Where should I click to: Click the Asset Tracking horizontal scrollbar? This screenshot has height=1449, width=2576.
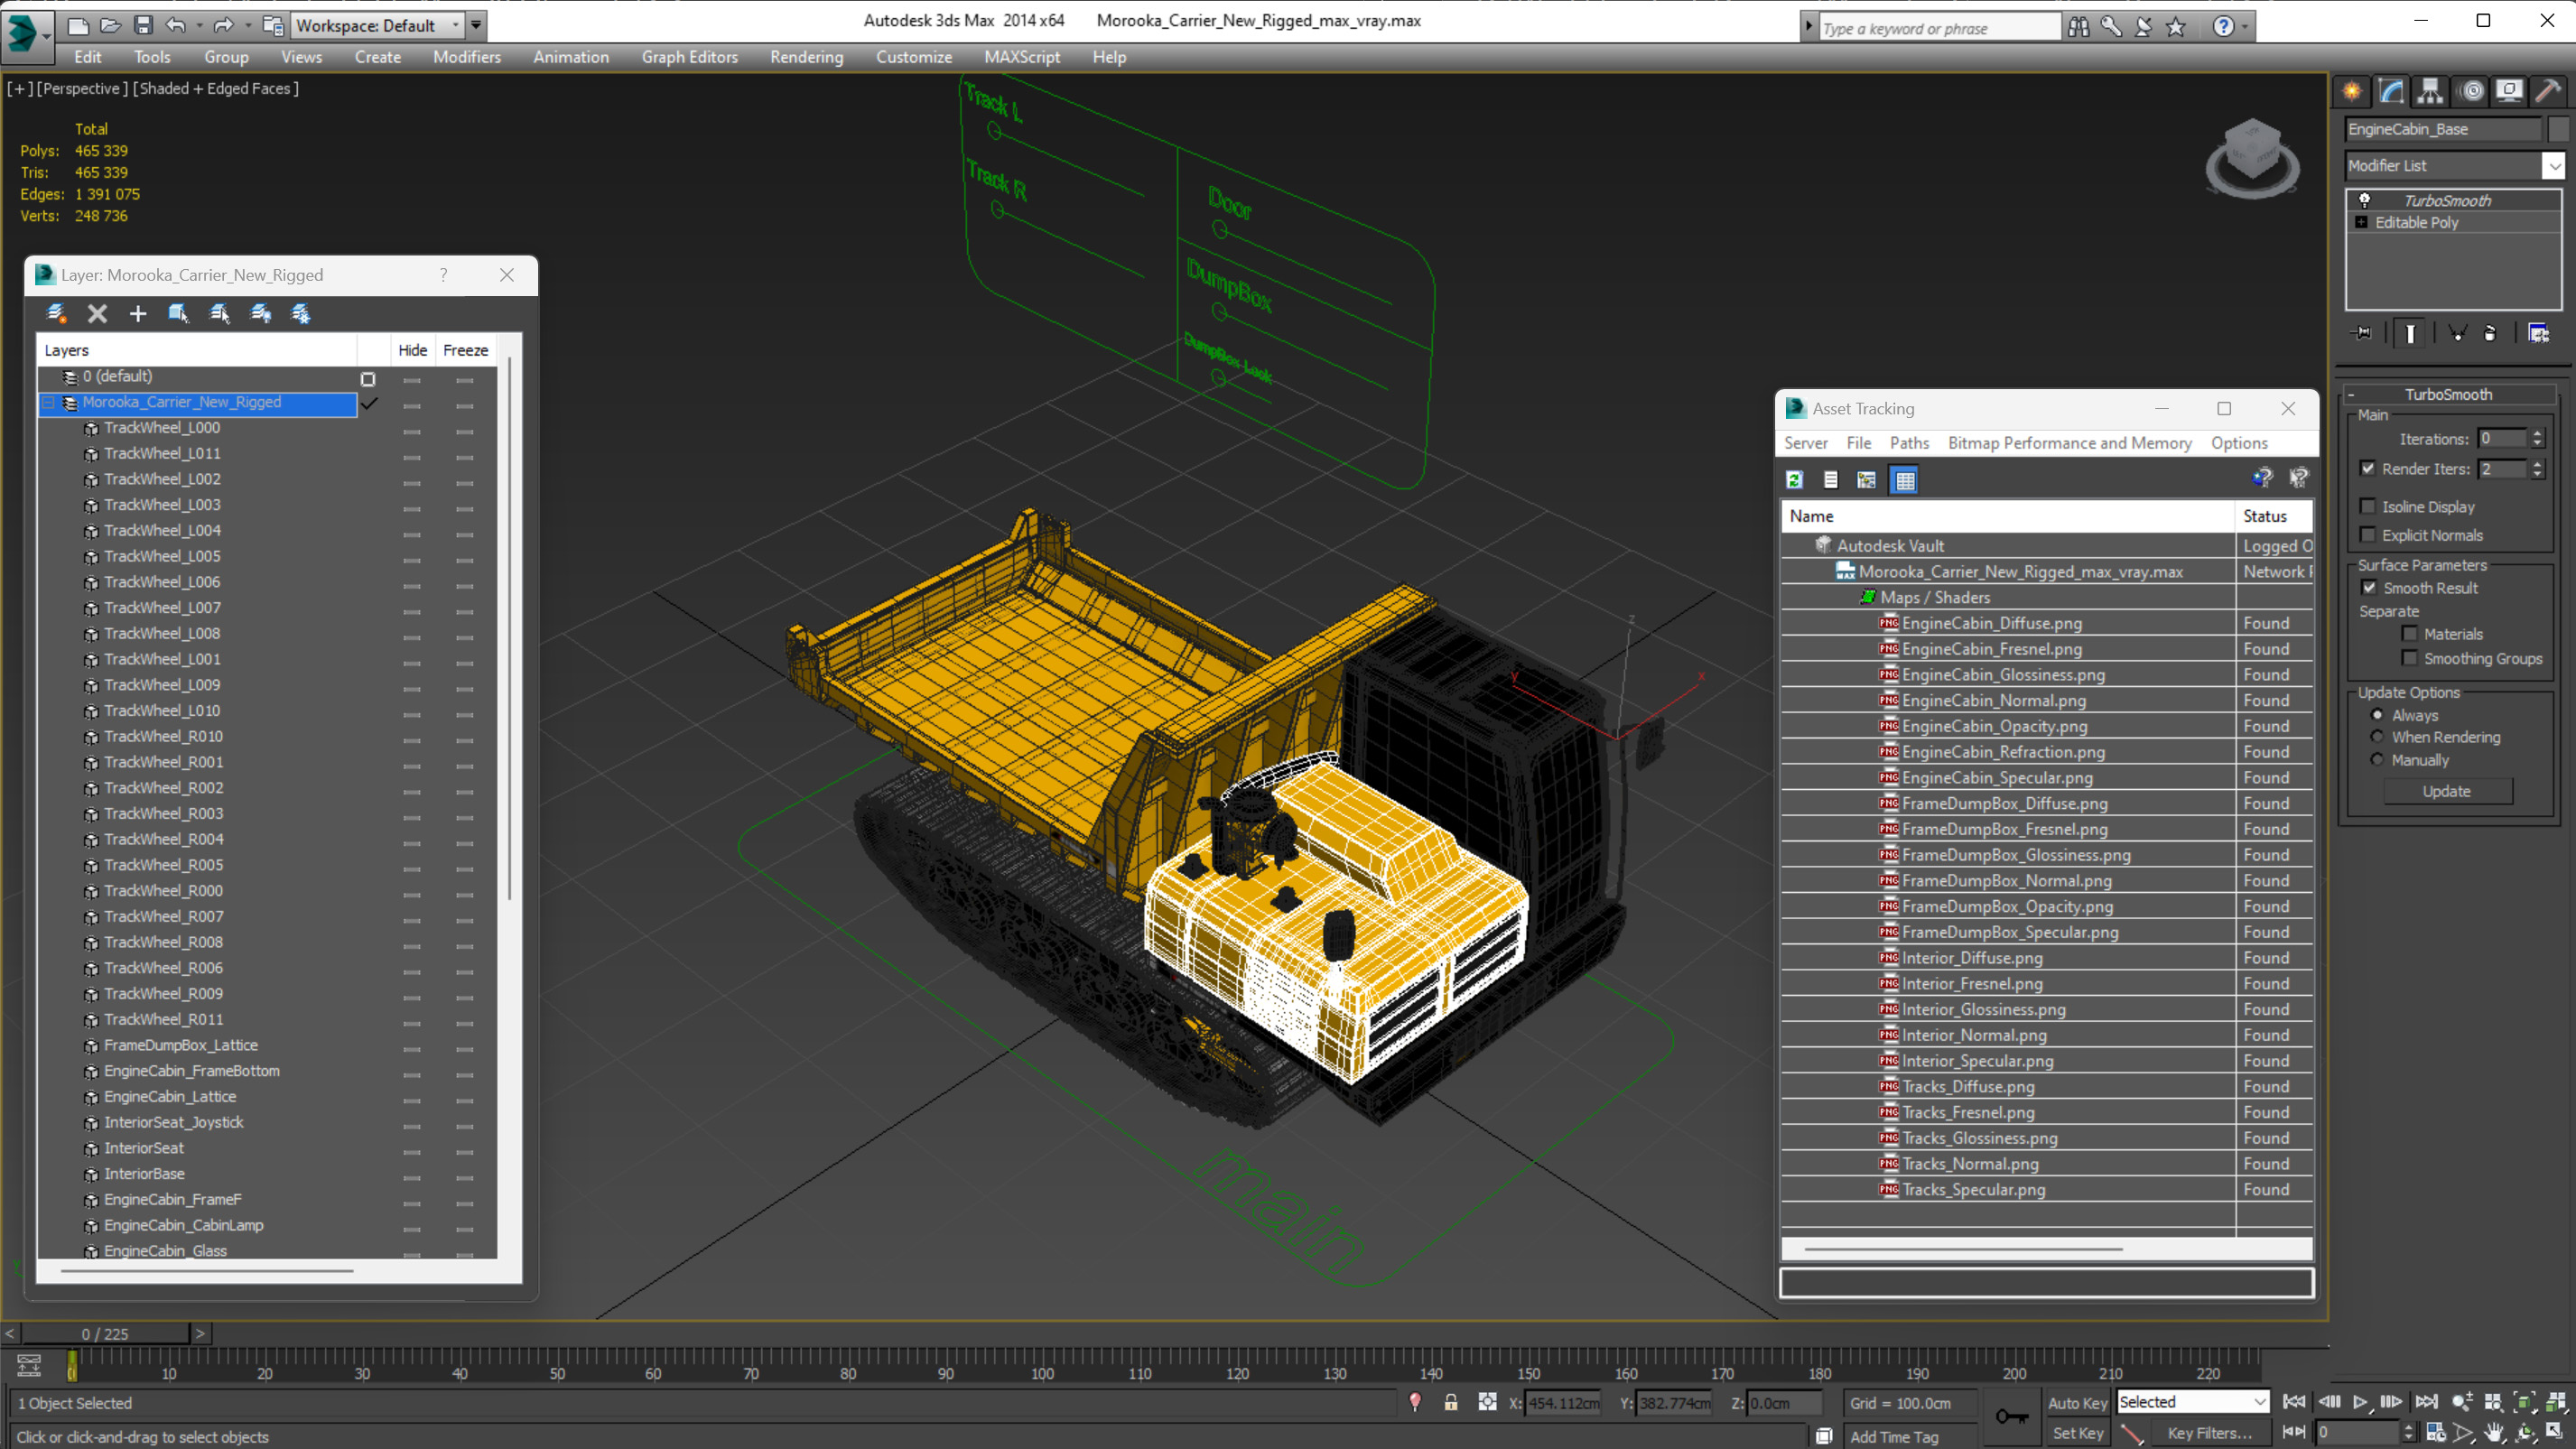click(x=1962, y=1249)
